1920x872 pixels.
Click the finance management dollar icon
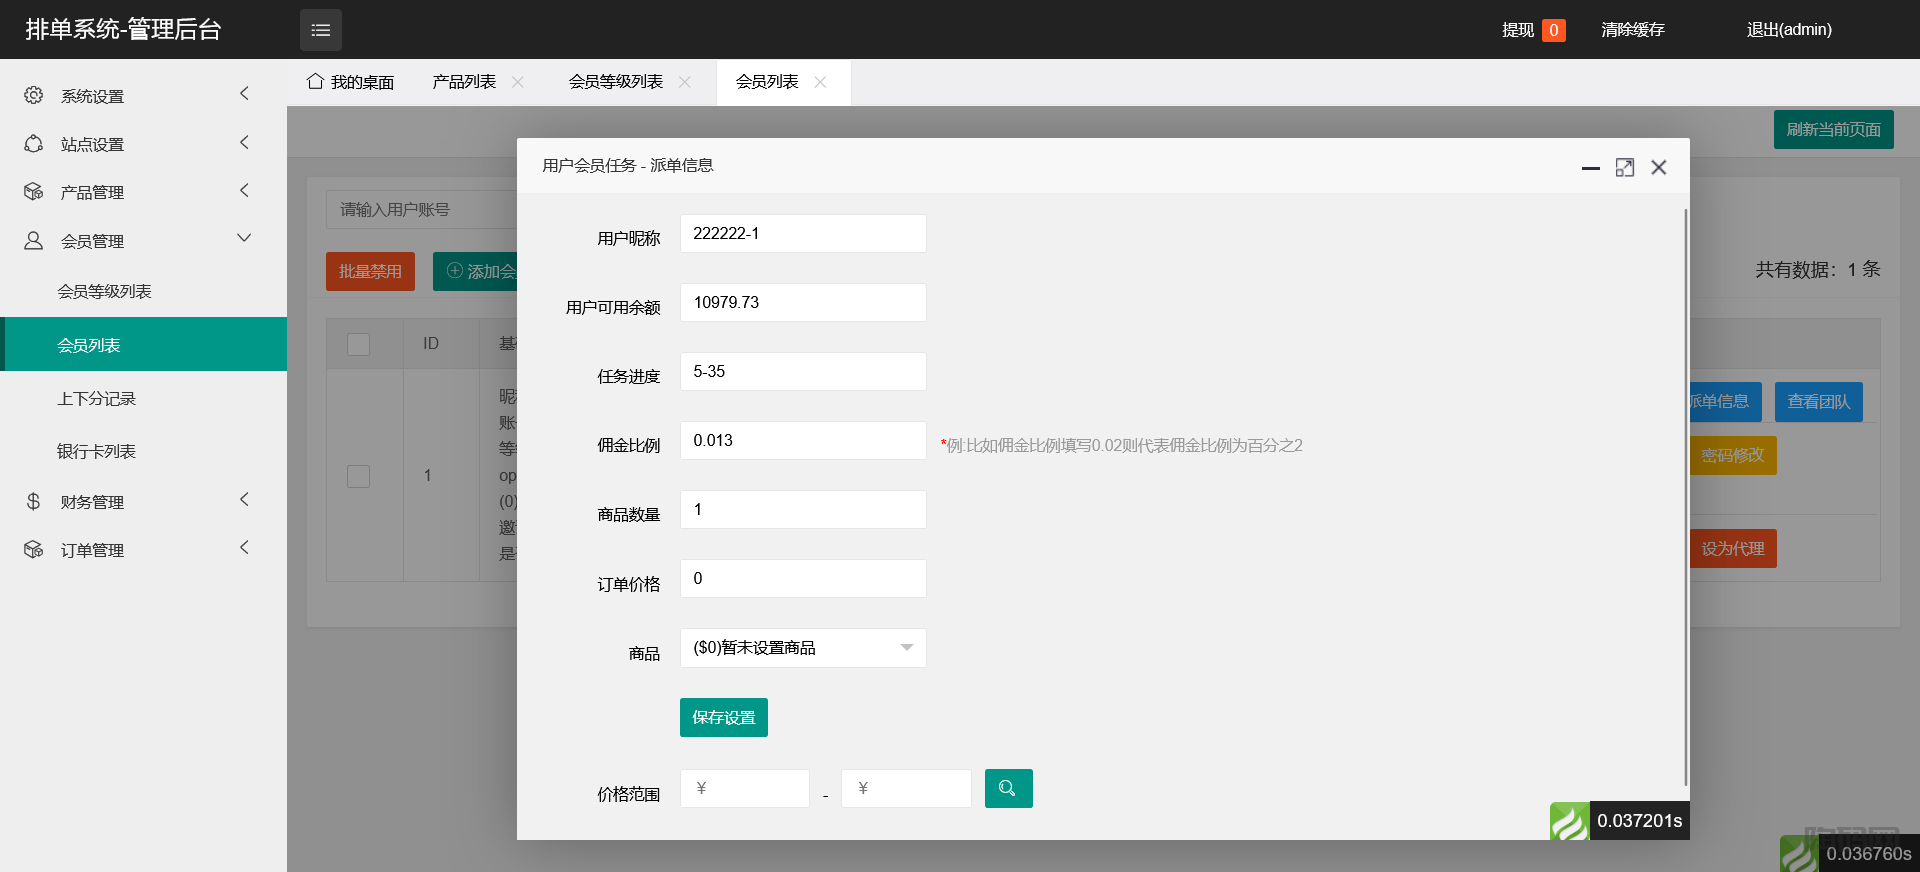tap(34, 501)
